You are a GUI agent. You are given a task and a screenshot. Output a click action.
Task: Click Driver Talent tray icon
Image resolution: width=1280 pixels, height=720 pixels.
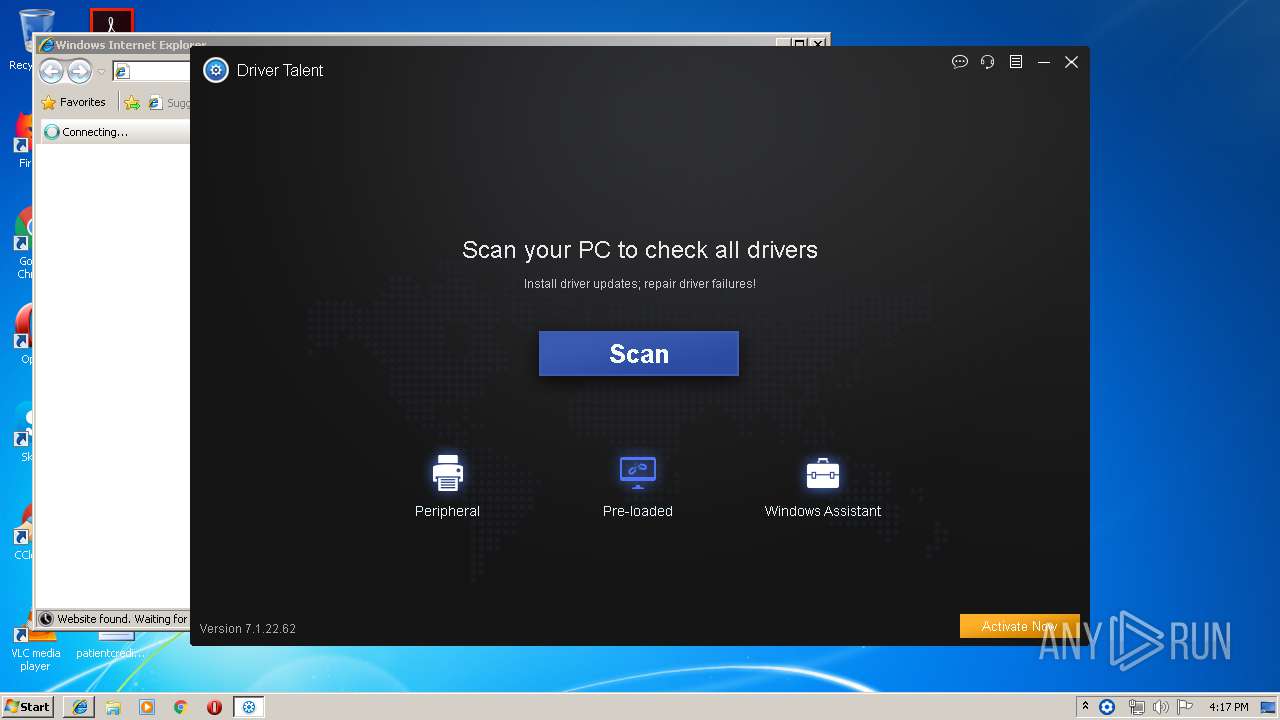click(1107, 707)
